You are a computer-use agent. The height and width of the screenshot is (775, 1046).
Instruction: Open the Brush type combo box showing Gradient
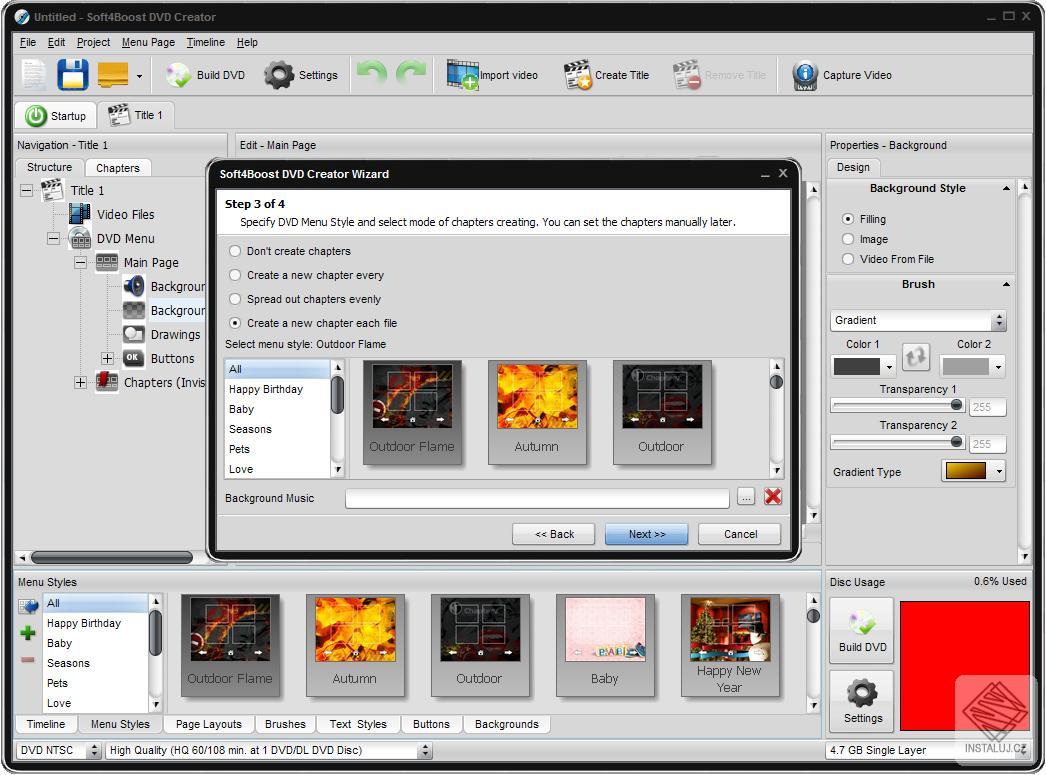coord(917,320)
